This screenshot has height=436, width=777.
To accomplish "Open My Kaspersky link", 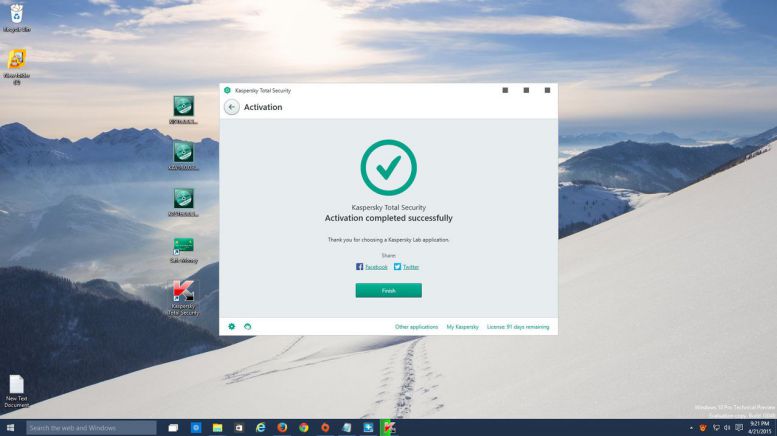I will tap(462, 327).
